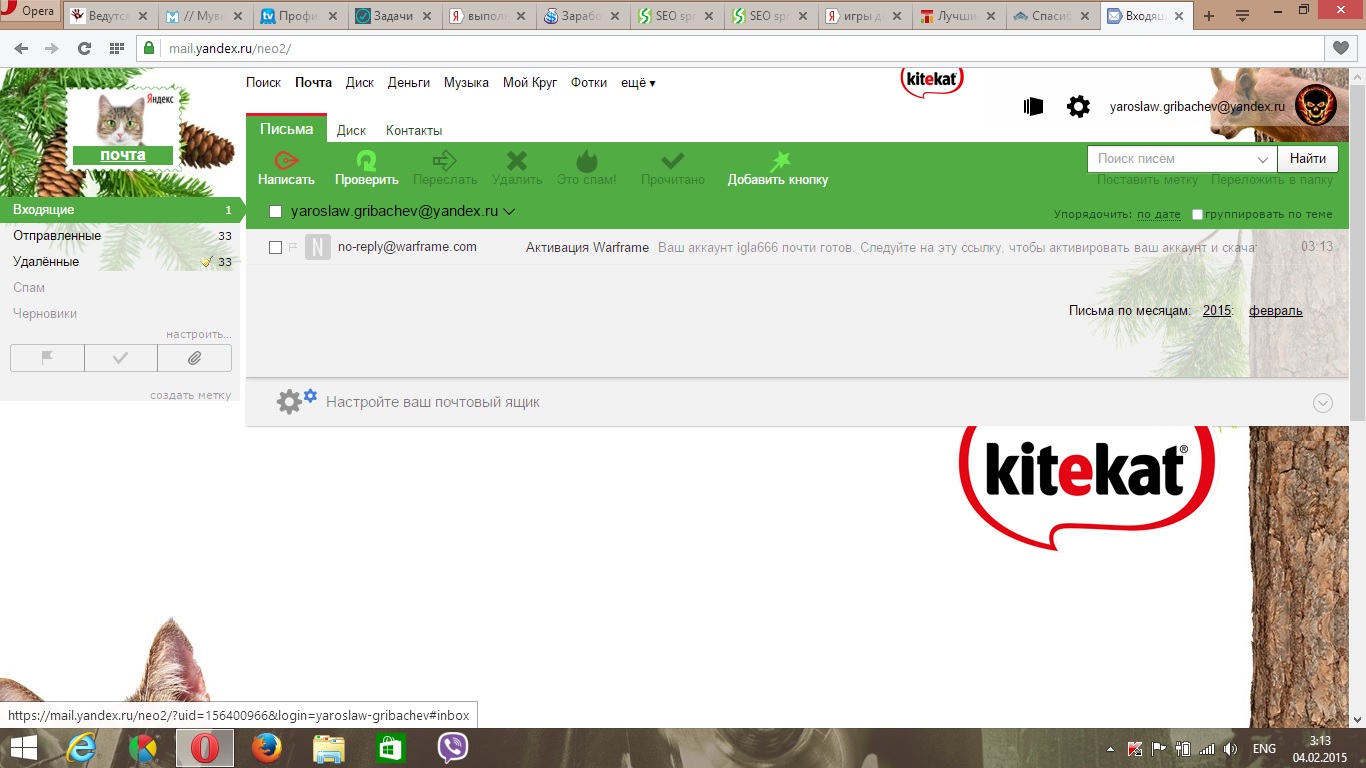Open the Яндекс Почта cat logo
The width and height of the screenshot is (1366, 768).
[122, 130]
